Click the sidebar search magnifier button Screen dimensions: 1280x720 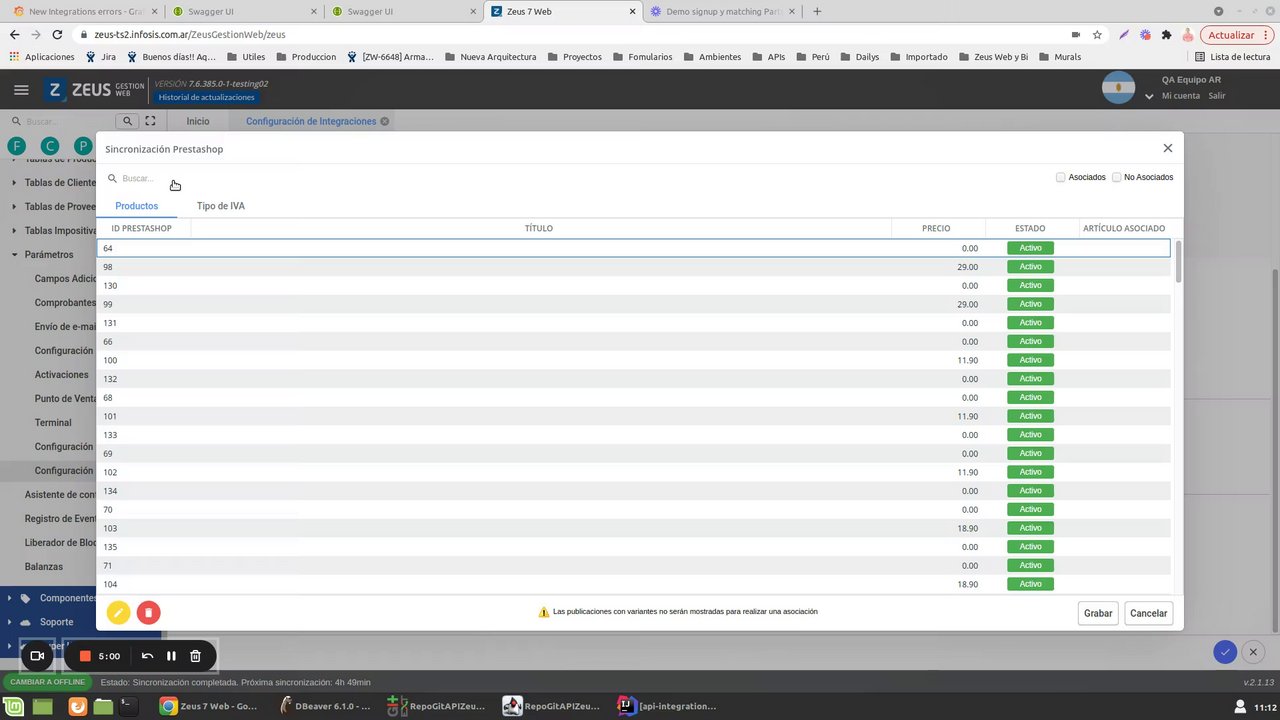tap(127, 121)
